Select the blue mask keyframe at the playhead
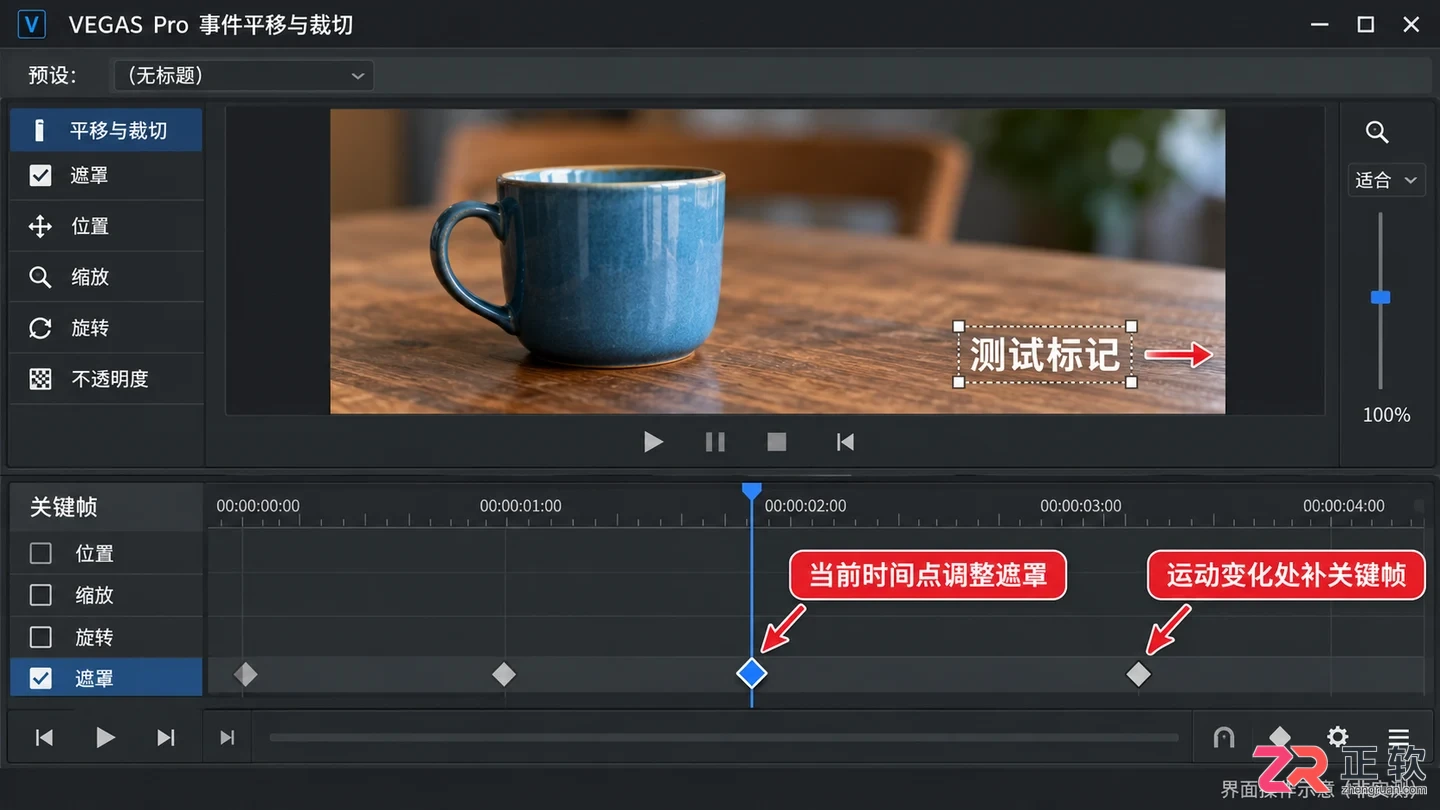 752,673
